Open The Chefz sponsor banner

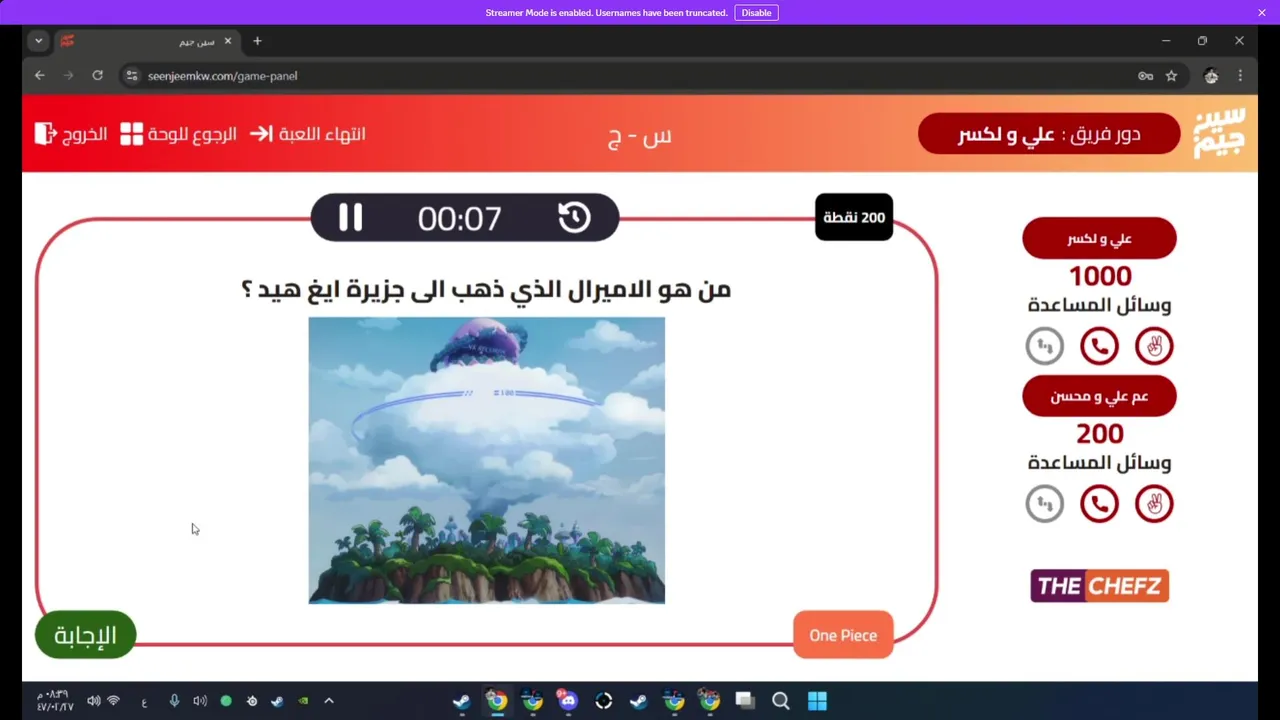click(1099, 586)
